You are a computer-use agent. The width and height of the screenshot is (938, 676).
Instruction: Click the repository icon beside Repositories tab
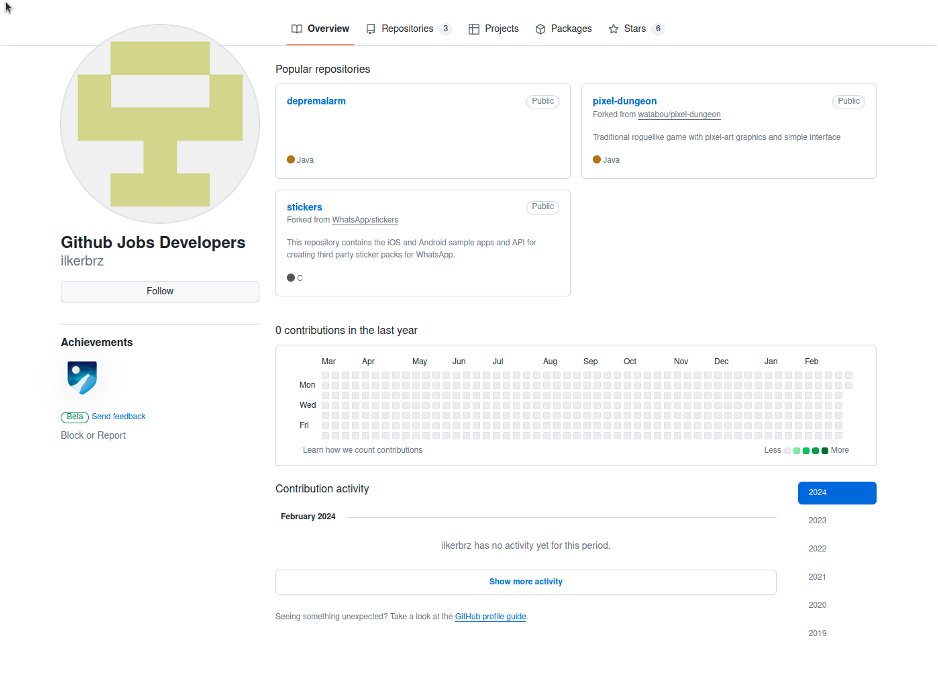pos(369,29)
